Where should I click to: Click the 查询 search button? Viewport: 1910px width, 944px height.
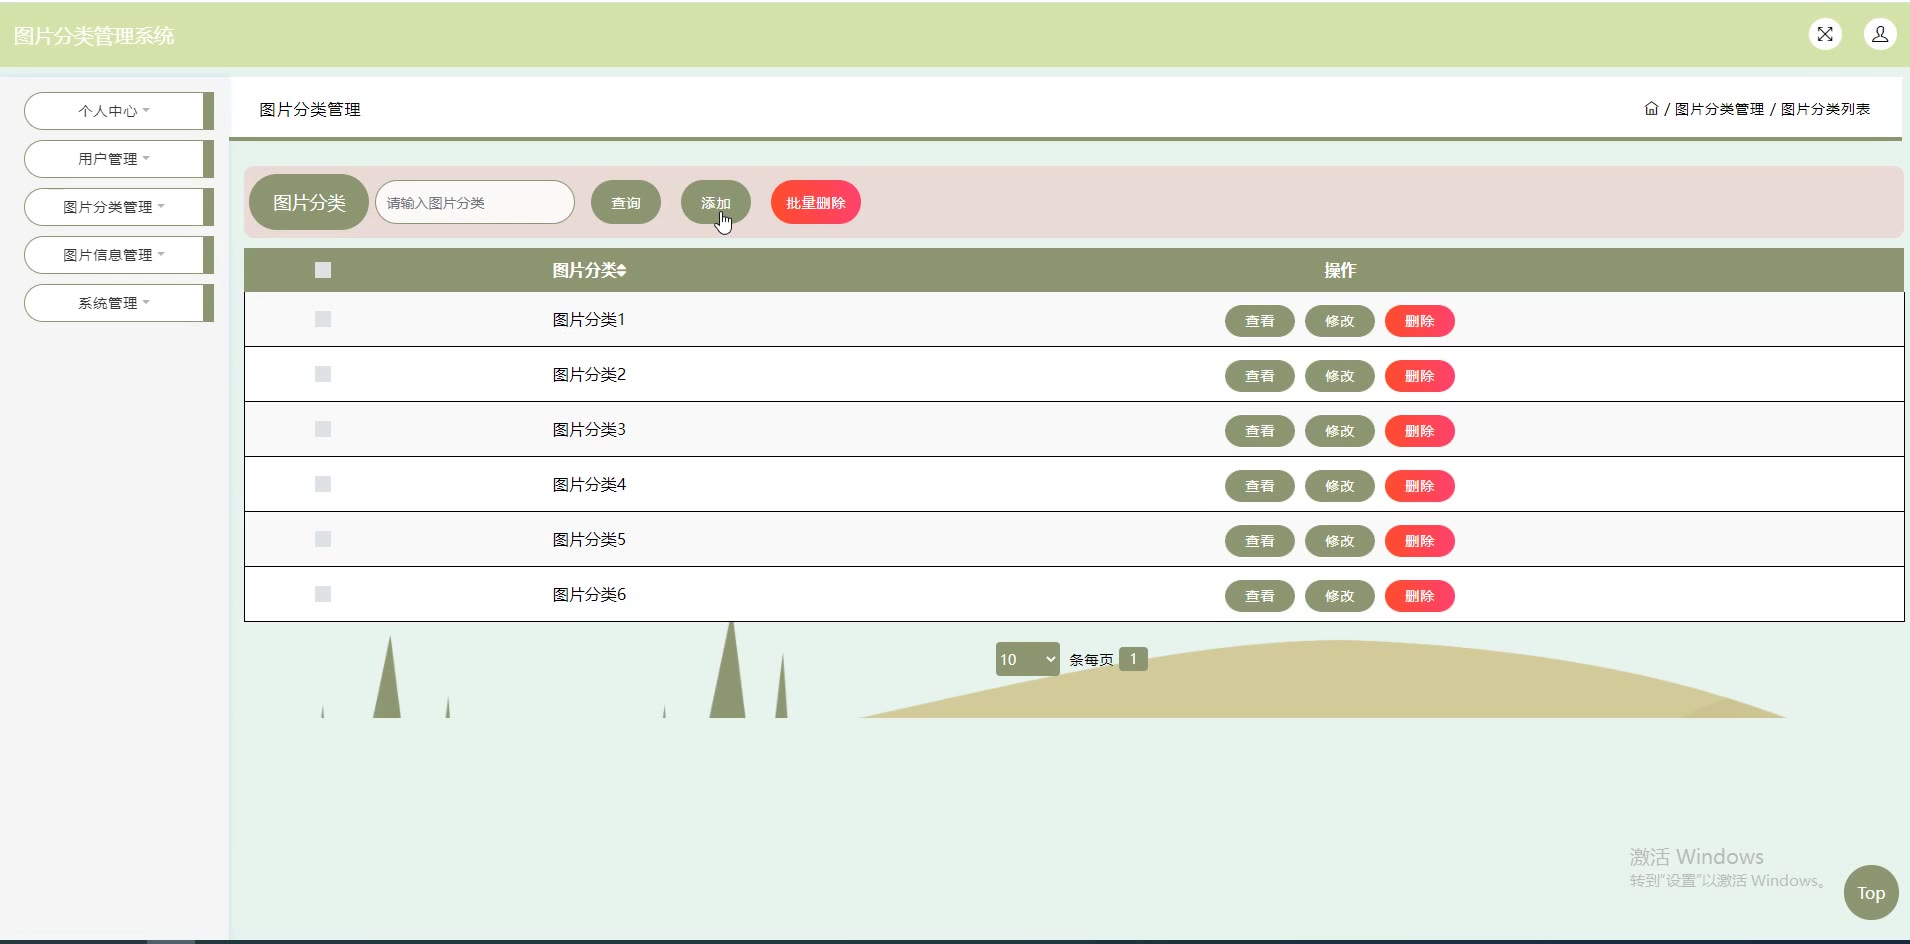click(626, 203)
